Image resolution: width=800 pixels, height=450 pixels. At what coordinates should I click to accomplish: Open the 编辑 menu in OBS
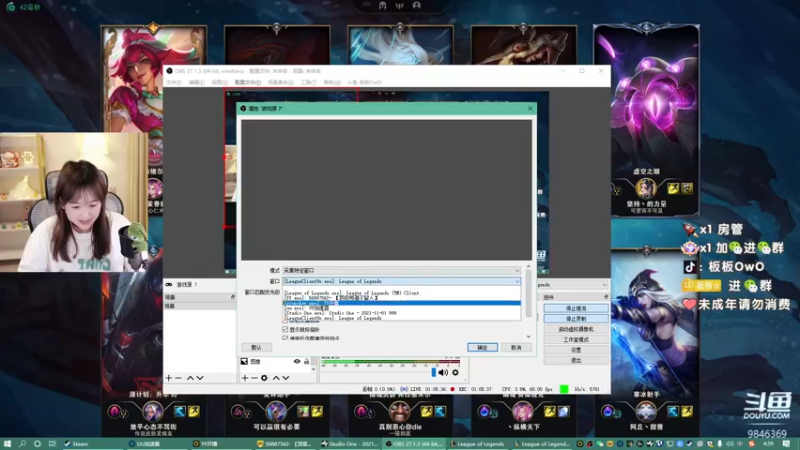click(196, 82)
